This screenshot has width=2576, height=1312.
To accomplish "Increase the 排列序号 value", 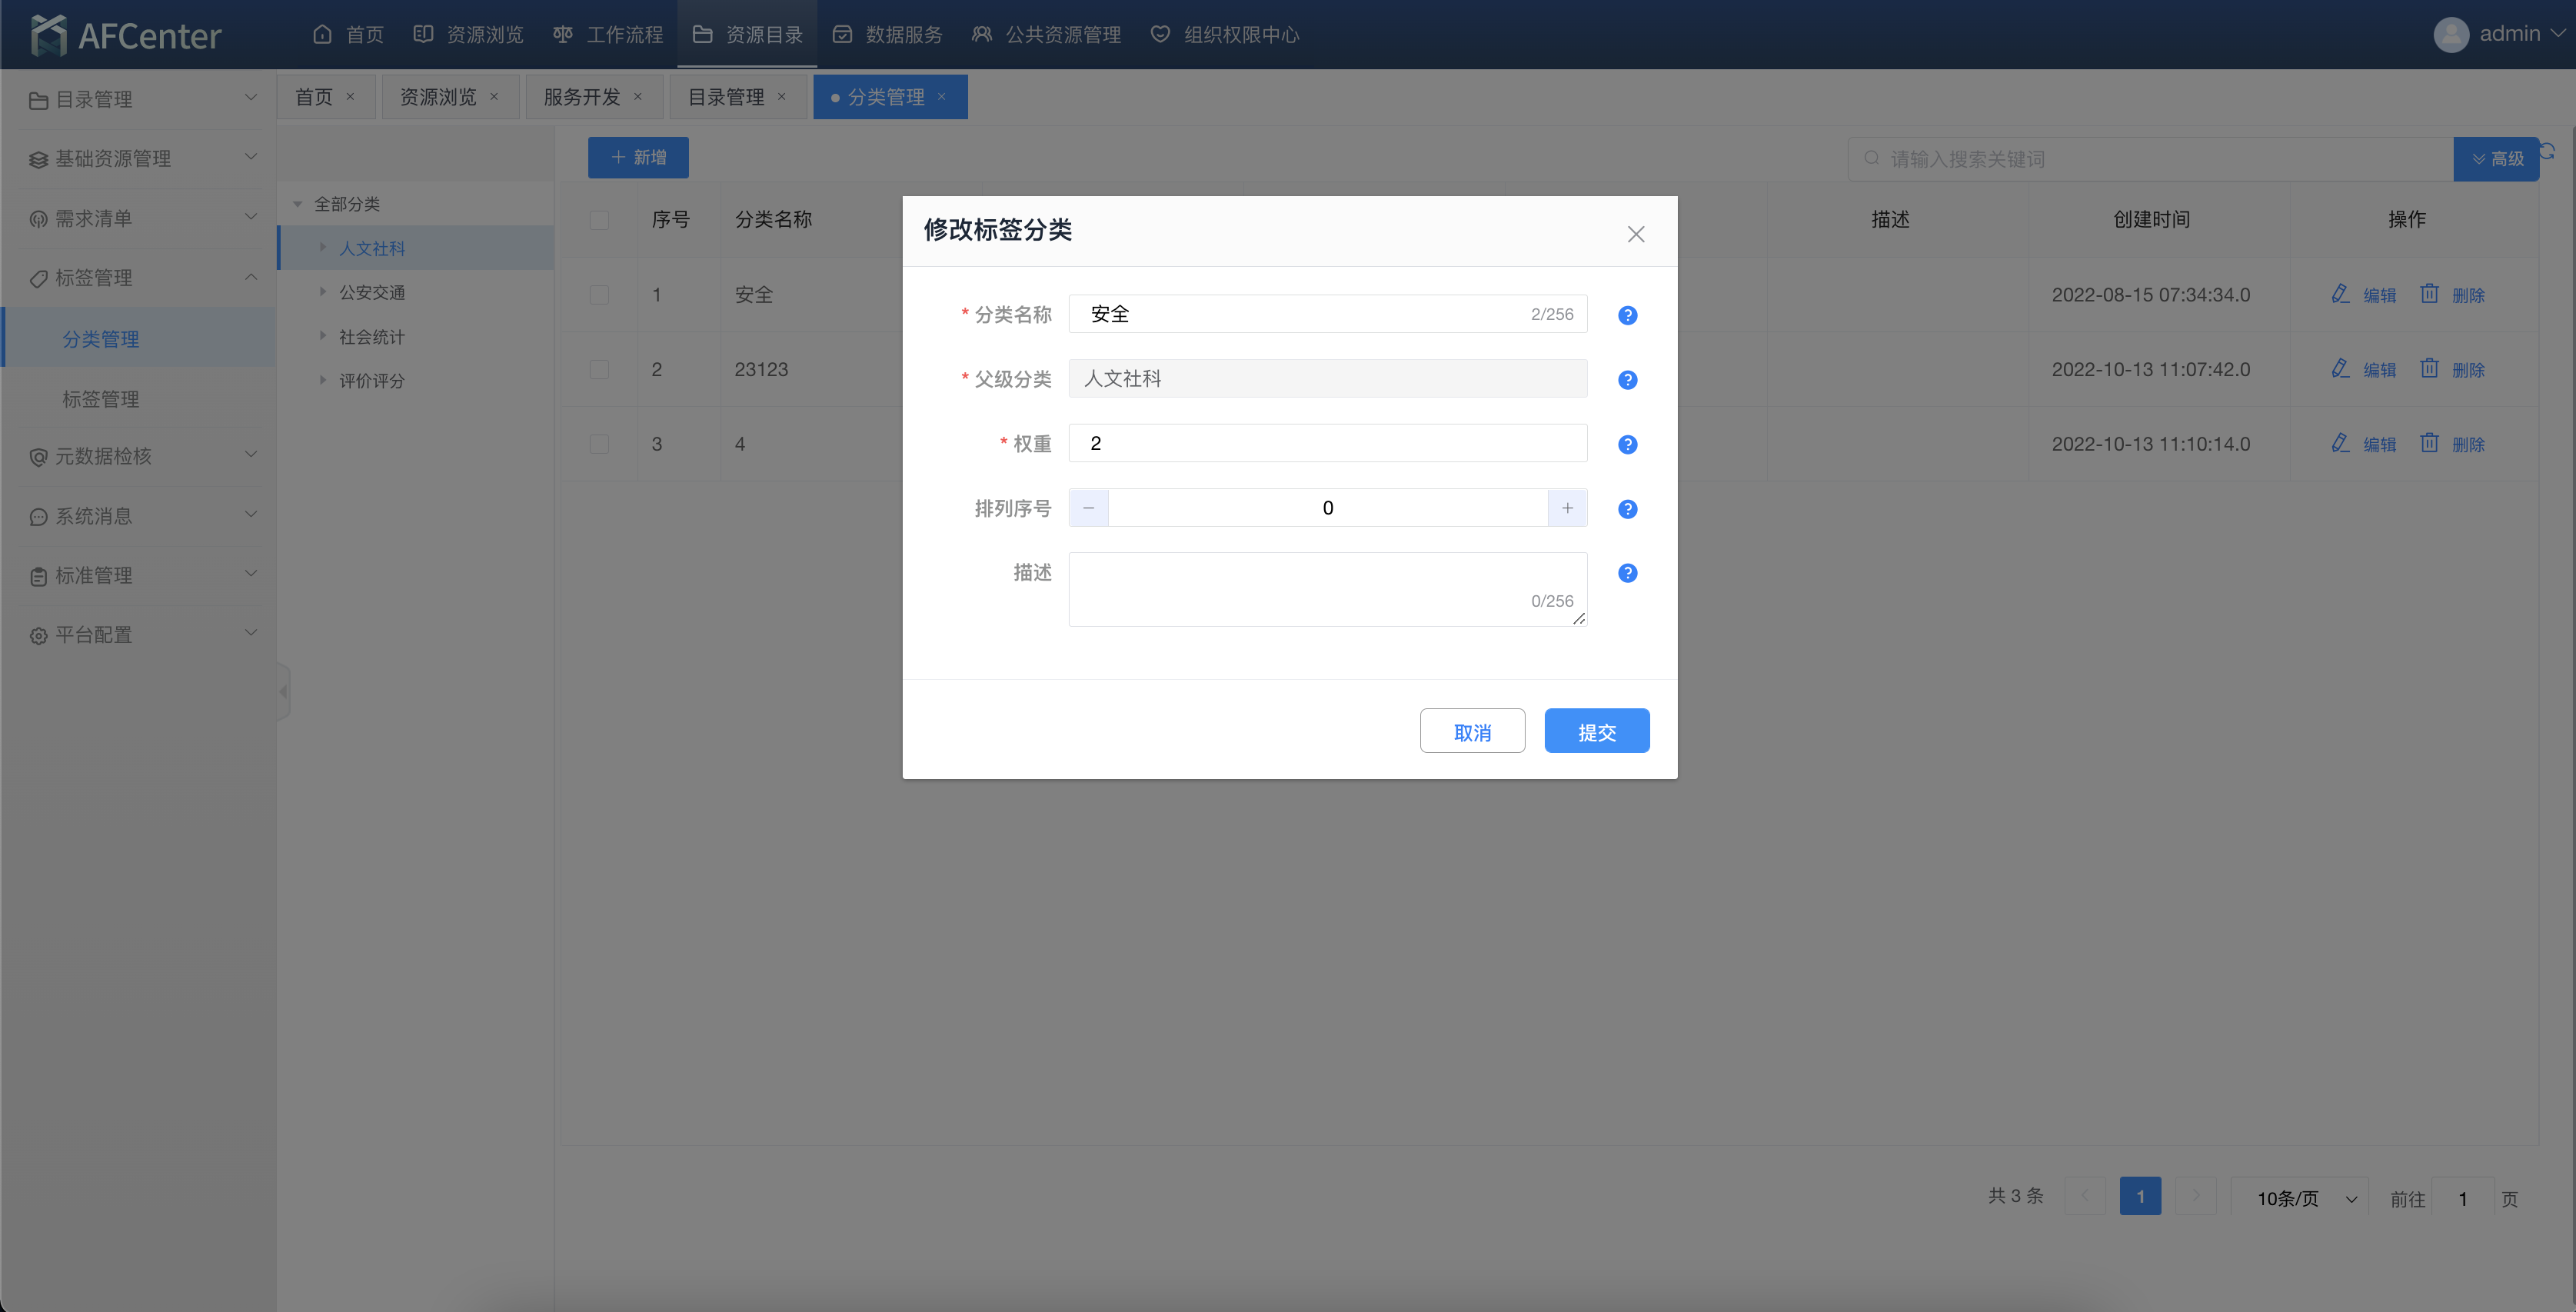I will pyautogui.click(x=1567, y=508).
